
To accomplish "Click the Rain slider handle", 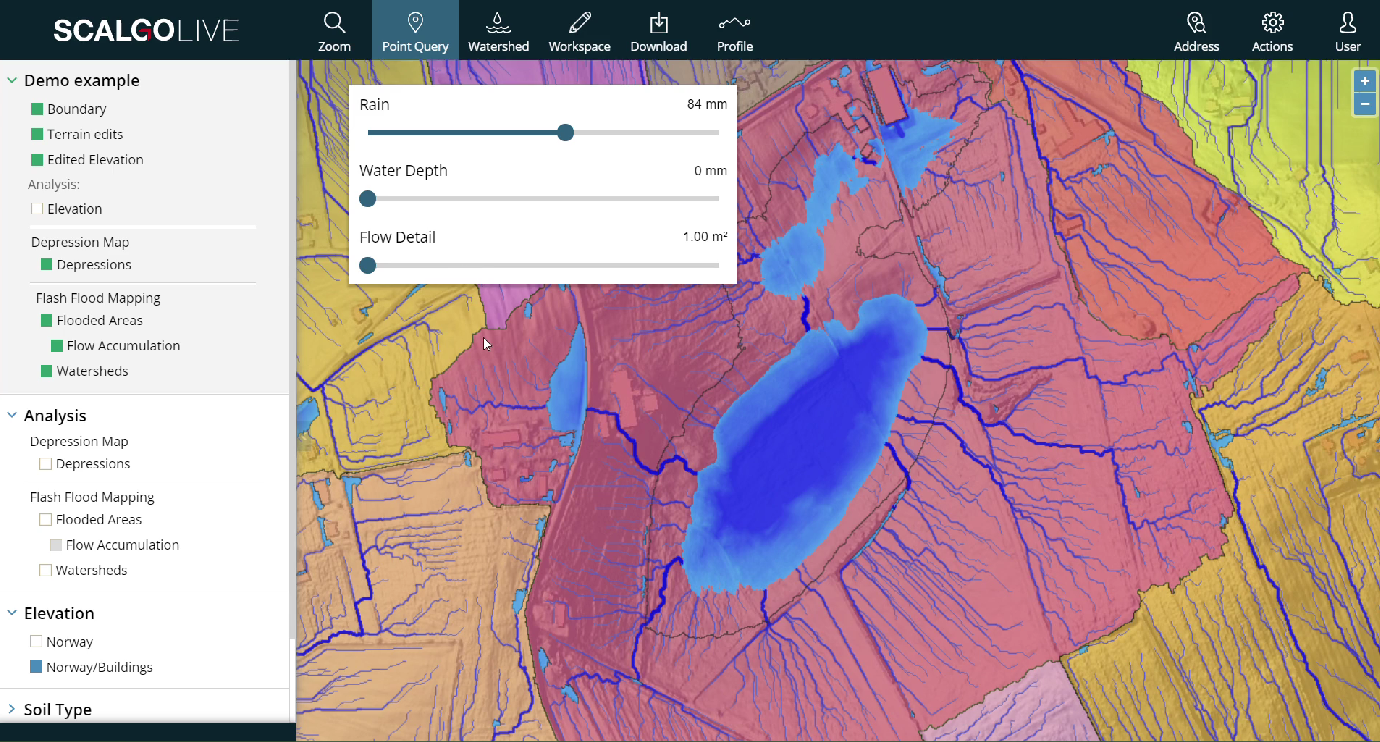I will [566, 132].
